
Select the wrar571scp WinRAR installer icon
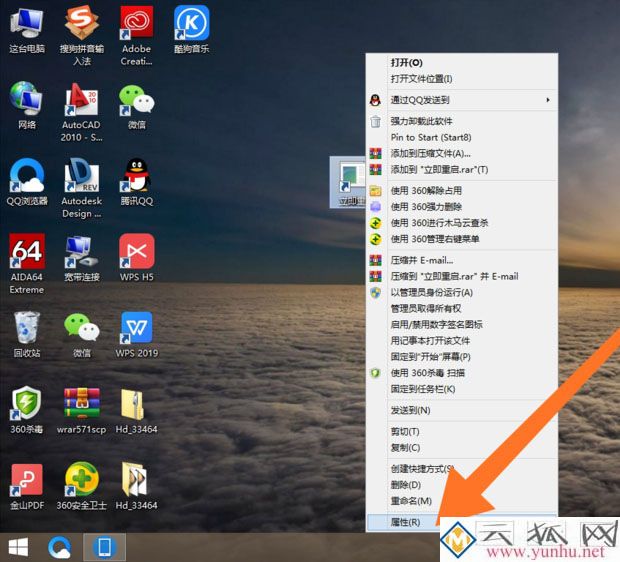coord(81,411)
